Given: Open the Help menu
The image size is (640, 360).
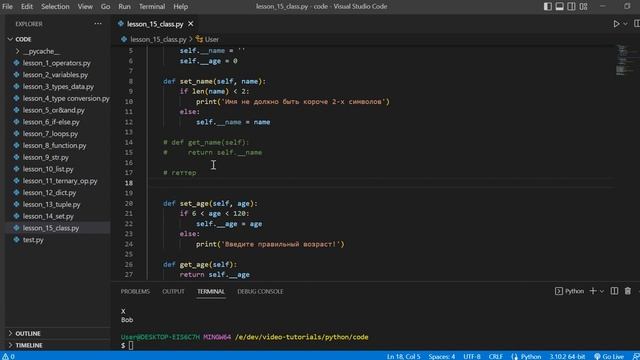Looking at the screenshot, I should 180,7.
